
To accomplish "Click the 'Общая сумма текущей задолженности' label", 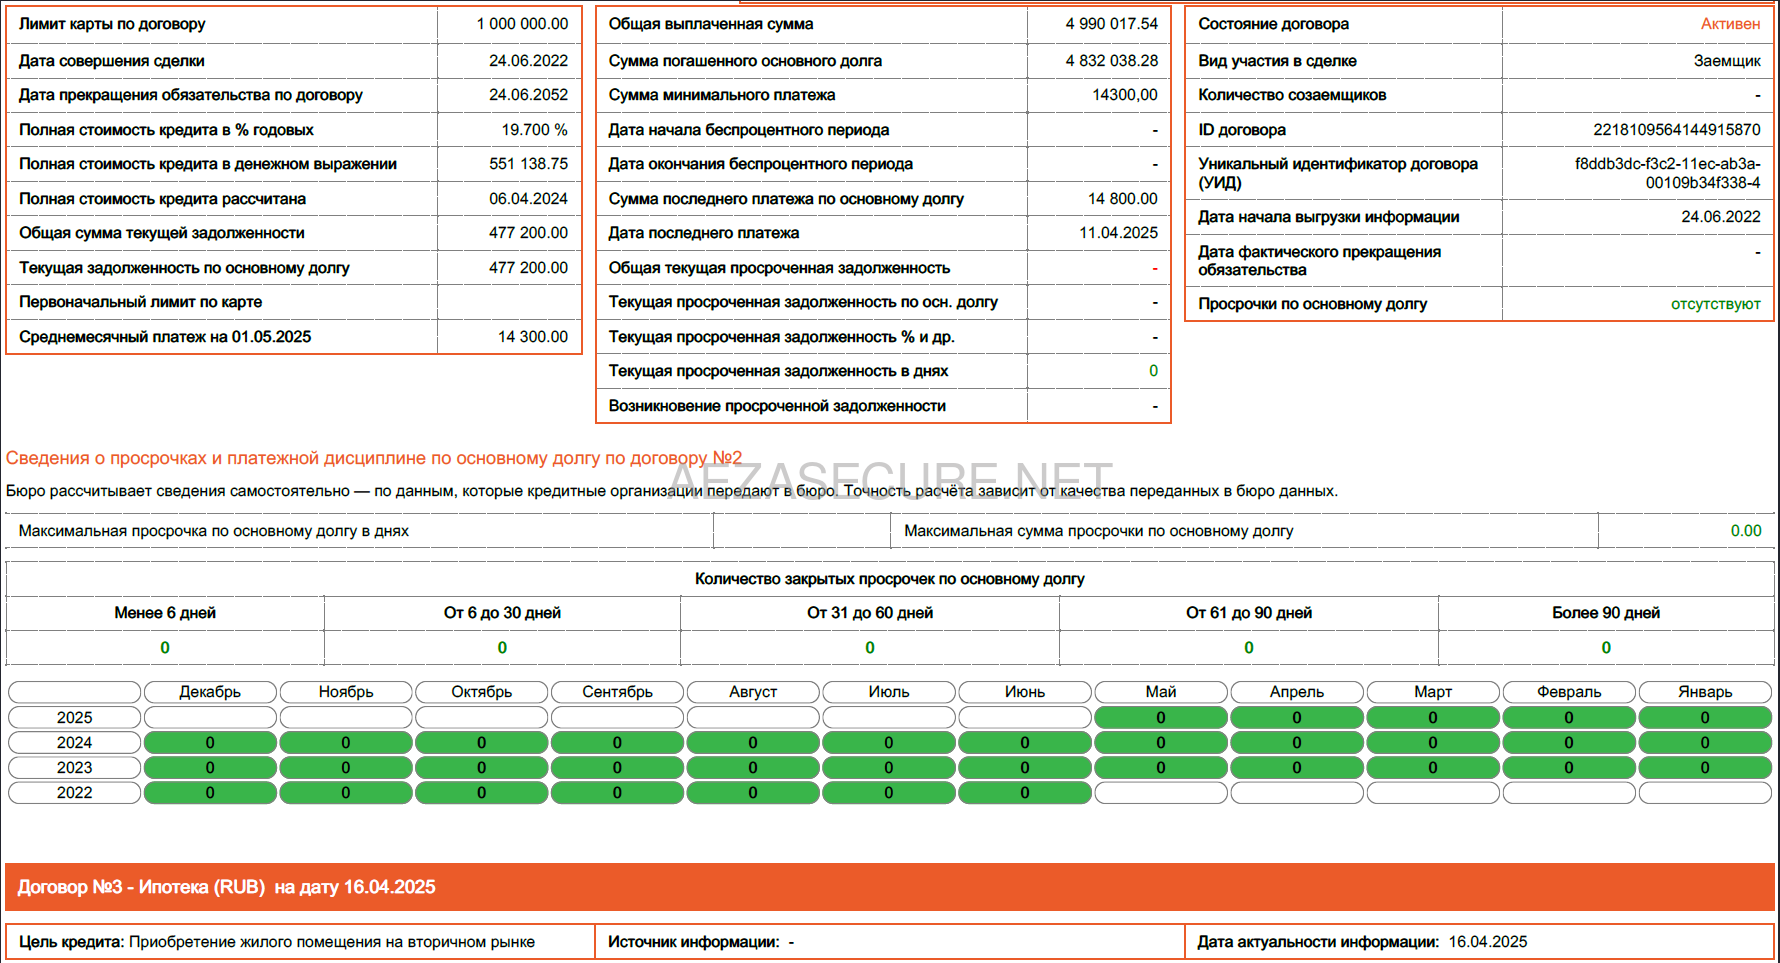I will tap(162, 233).
